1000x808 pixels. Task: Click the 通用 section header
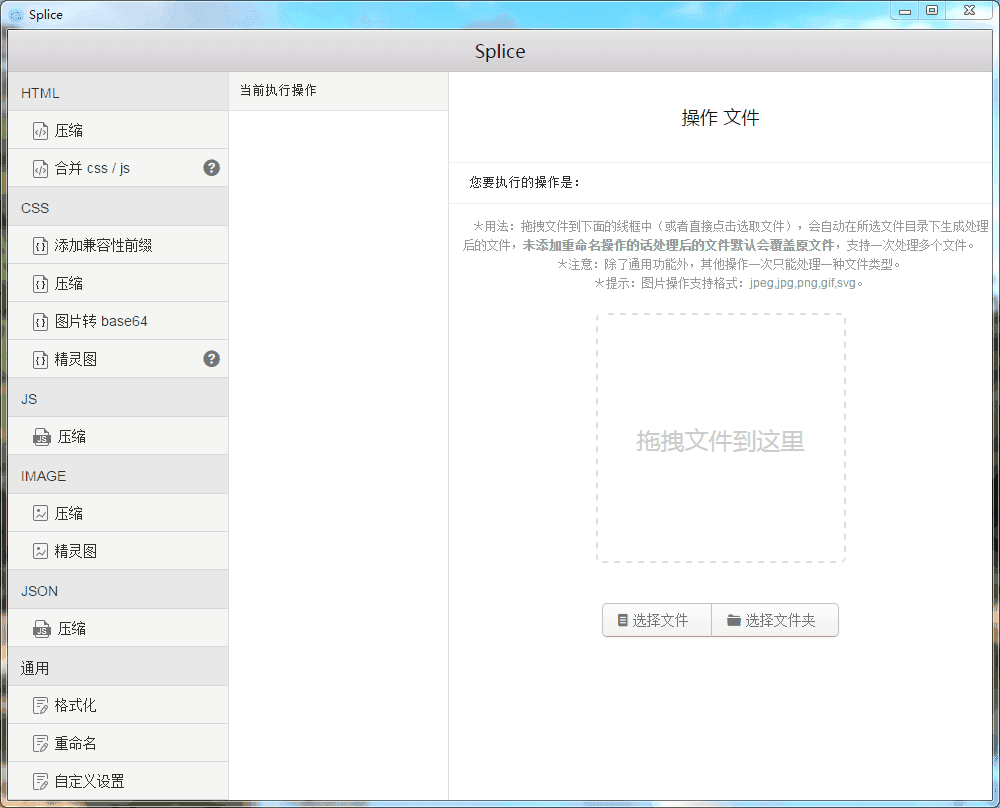[119, 668]
